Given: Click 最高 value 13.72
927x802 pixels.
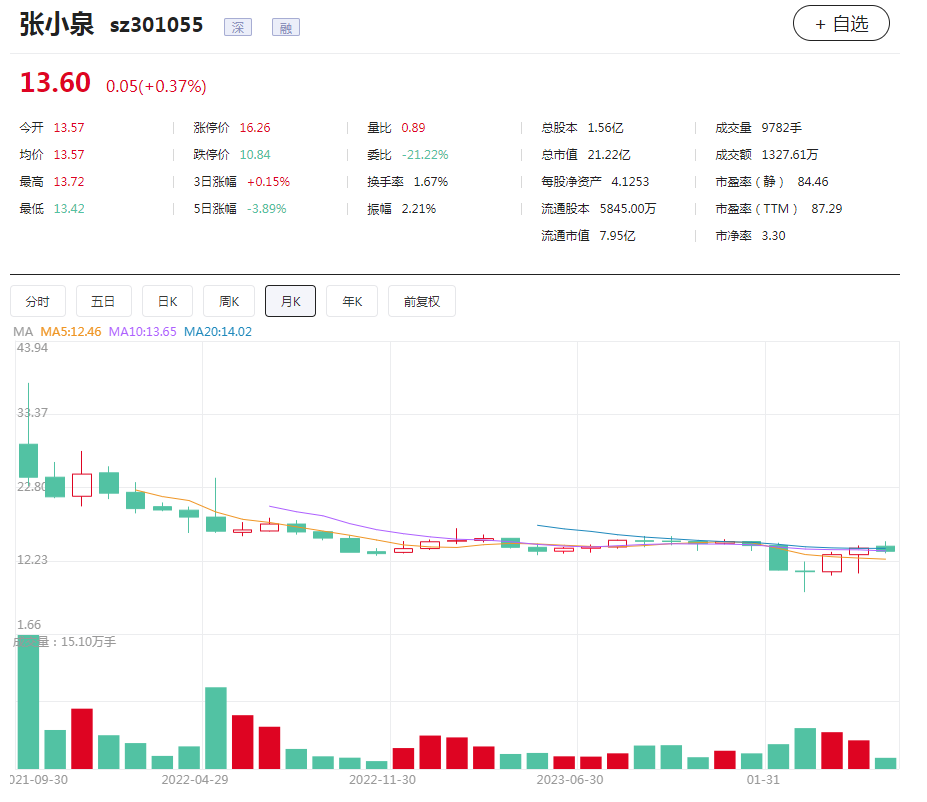Looking at the screenshot, I should coord(69,182).
